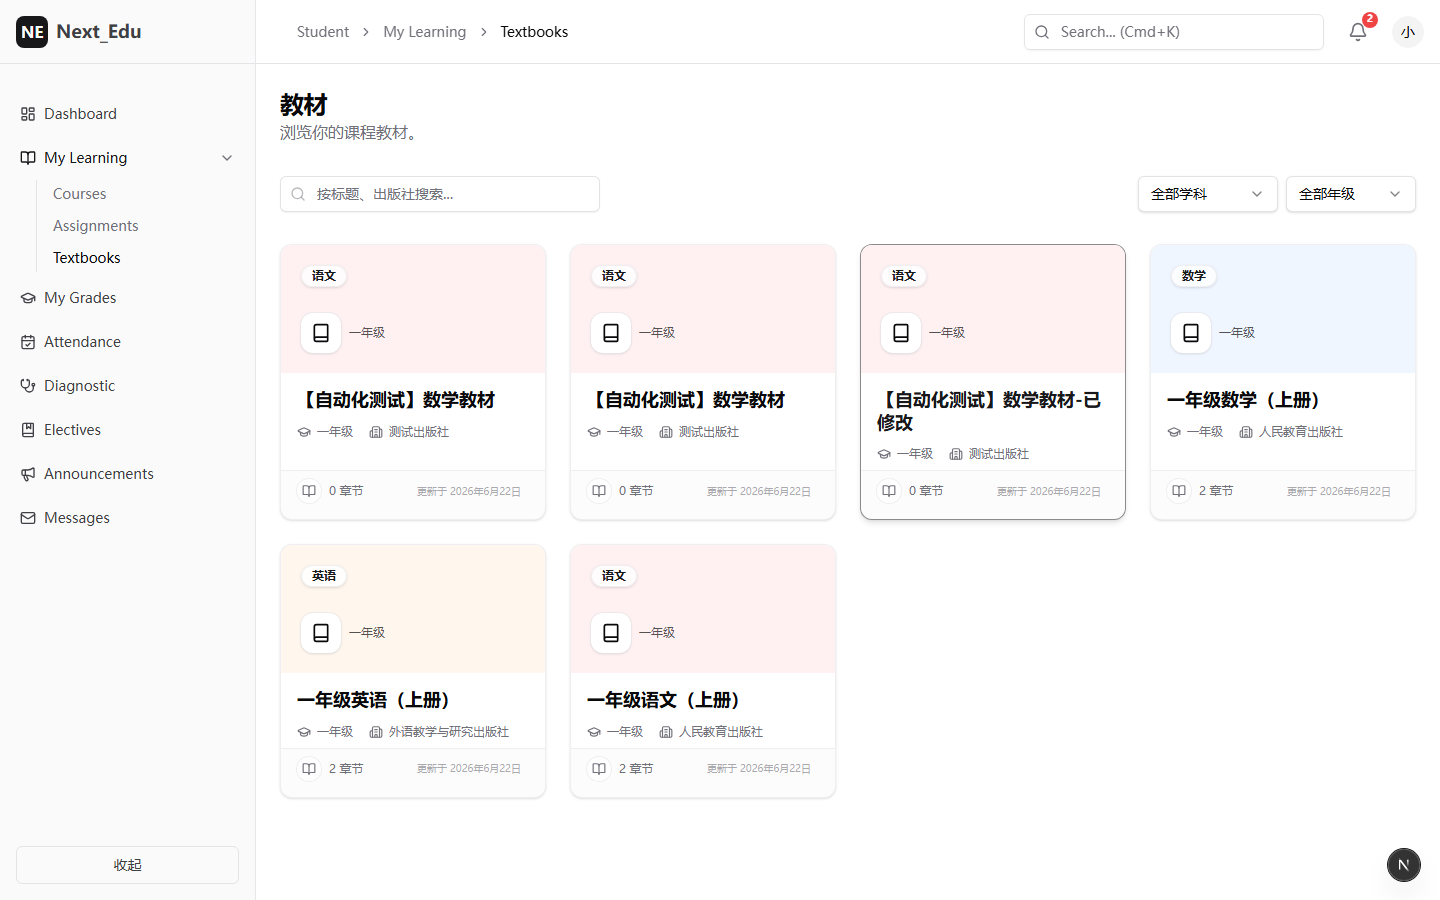Open 【自动化测试】数学教材-已修改 textbook title
The height and width of the screenshot is (900, 1440).
pos(989,411)
